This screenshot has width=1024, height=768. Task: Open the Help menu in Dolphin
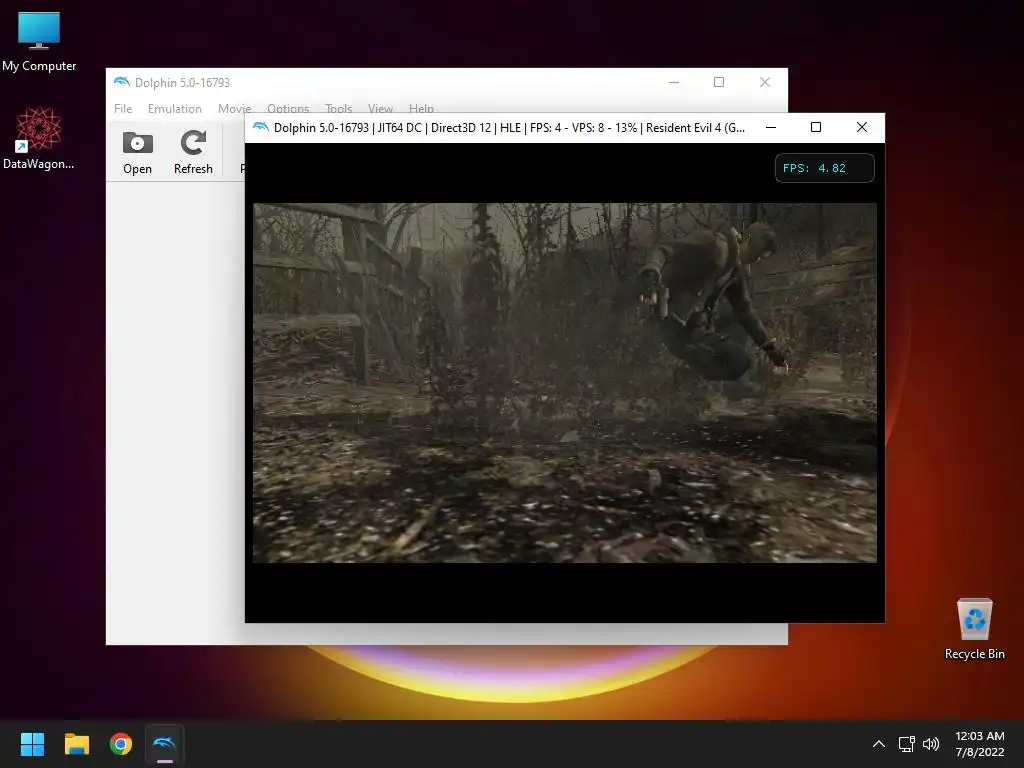coord(421,108)
